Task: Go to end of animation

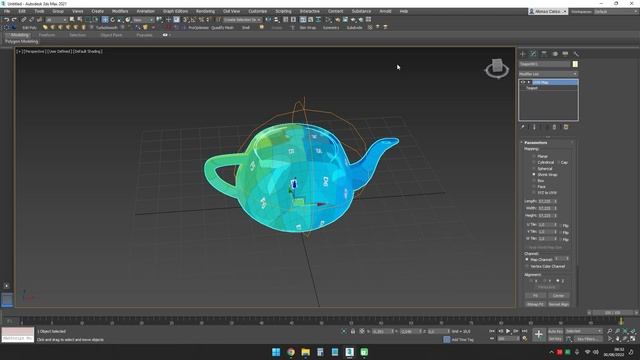Action: (524, 331)
